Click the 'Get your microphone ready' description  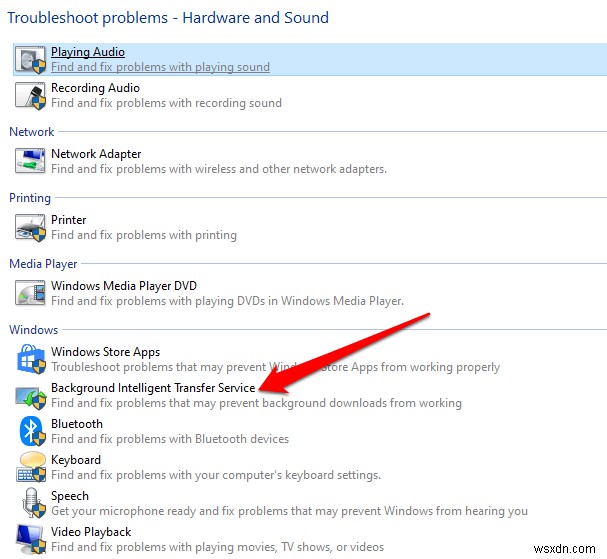(289, 511)
